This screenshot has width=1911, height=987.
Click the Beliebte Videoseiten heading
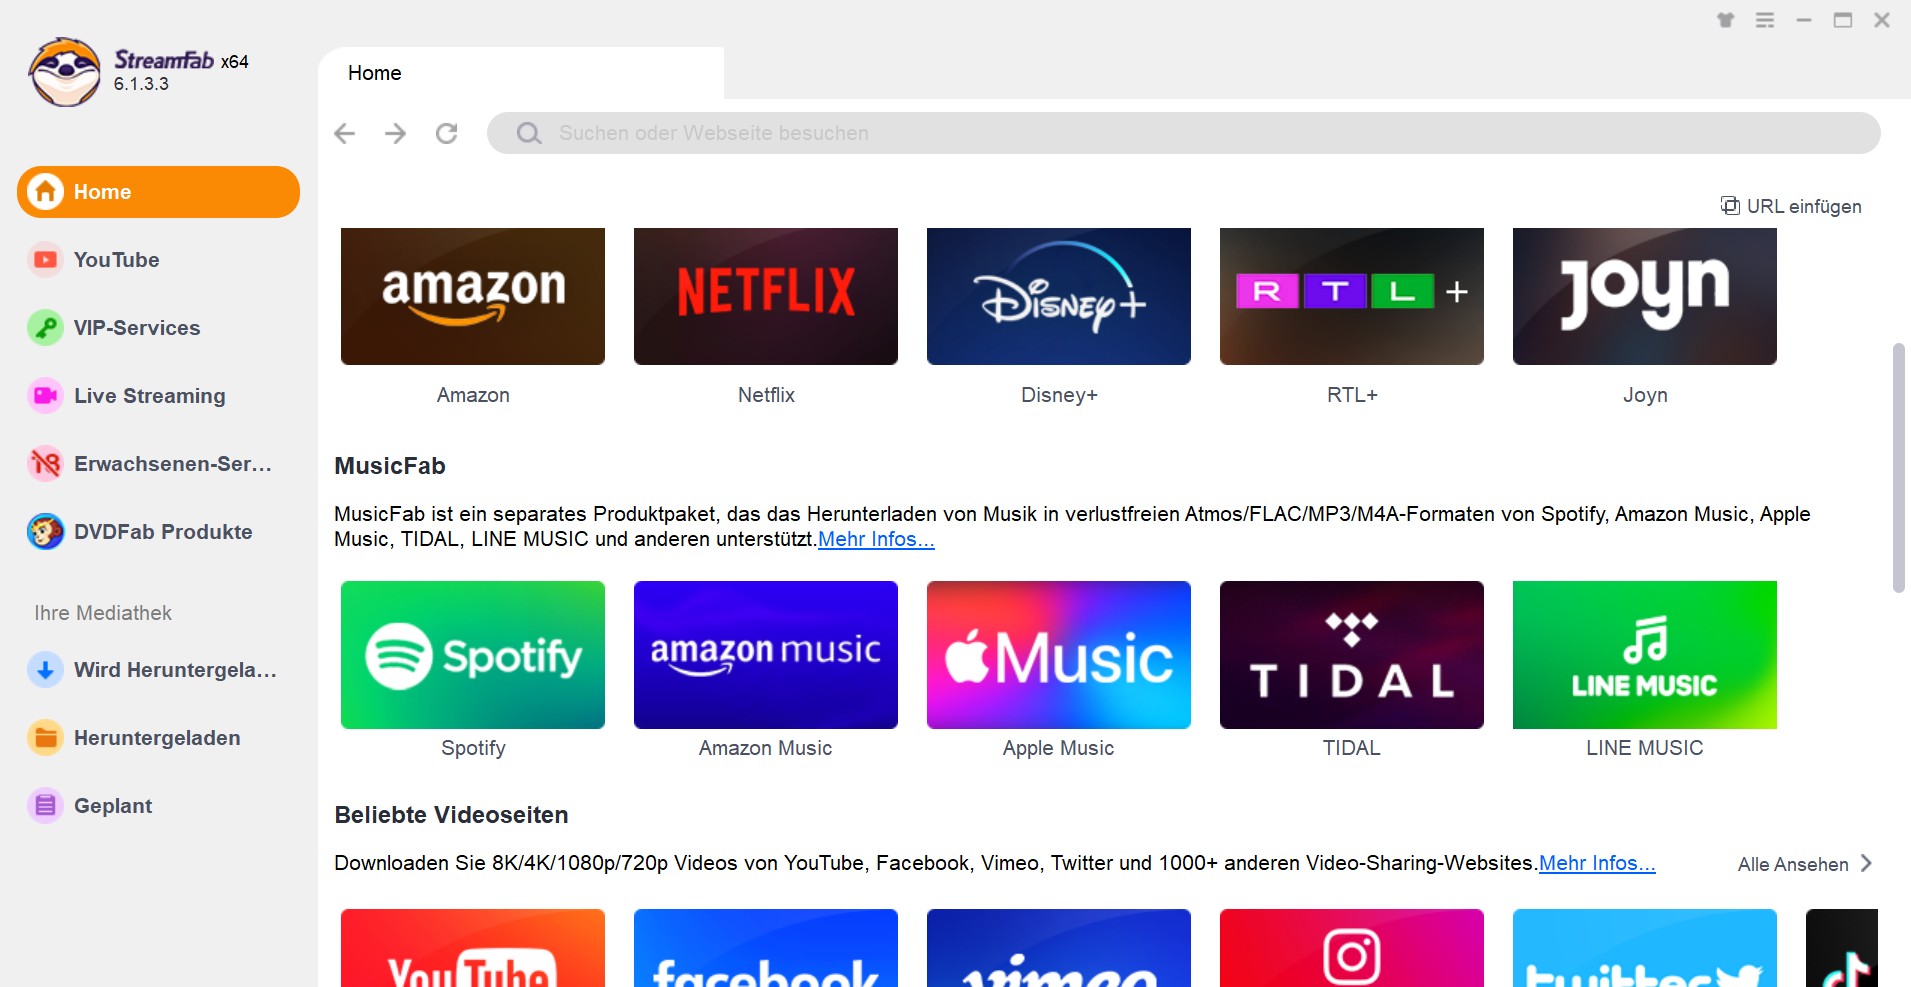[x=451, y=815]
